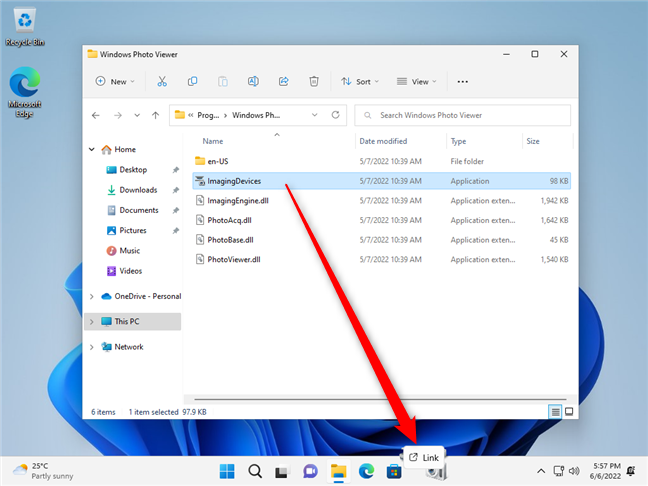The image size is (648, 486).
Task: Collapse the Home tree node
Action: (x=91, y=149)
